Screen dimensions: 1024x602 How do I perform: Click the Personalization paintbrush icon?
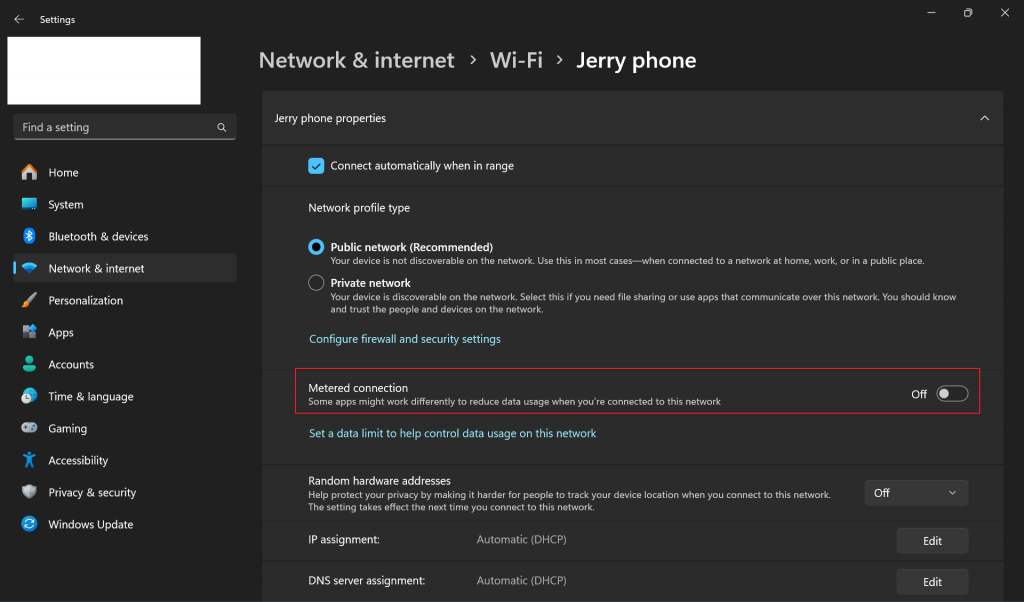[29, 300]
